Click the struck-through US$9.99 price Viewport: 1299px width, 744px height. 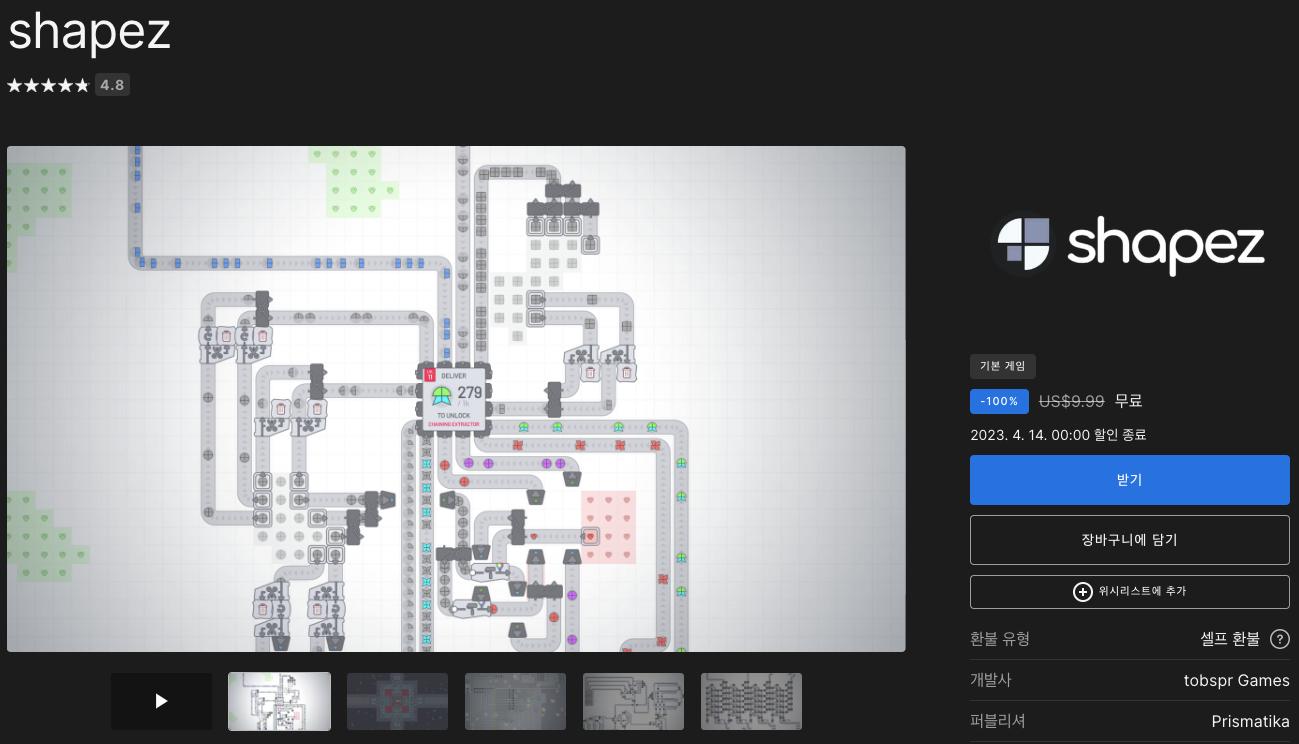(x=1071, y=401)
